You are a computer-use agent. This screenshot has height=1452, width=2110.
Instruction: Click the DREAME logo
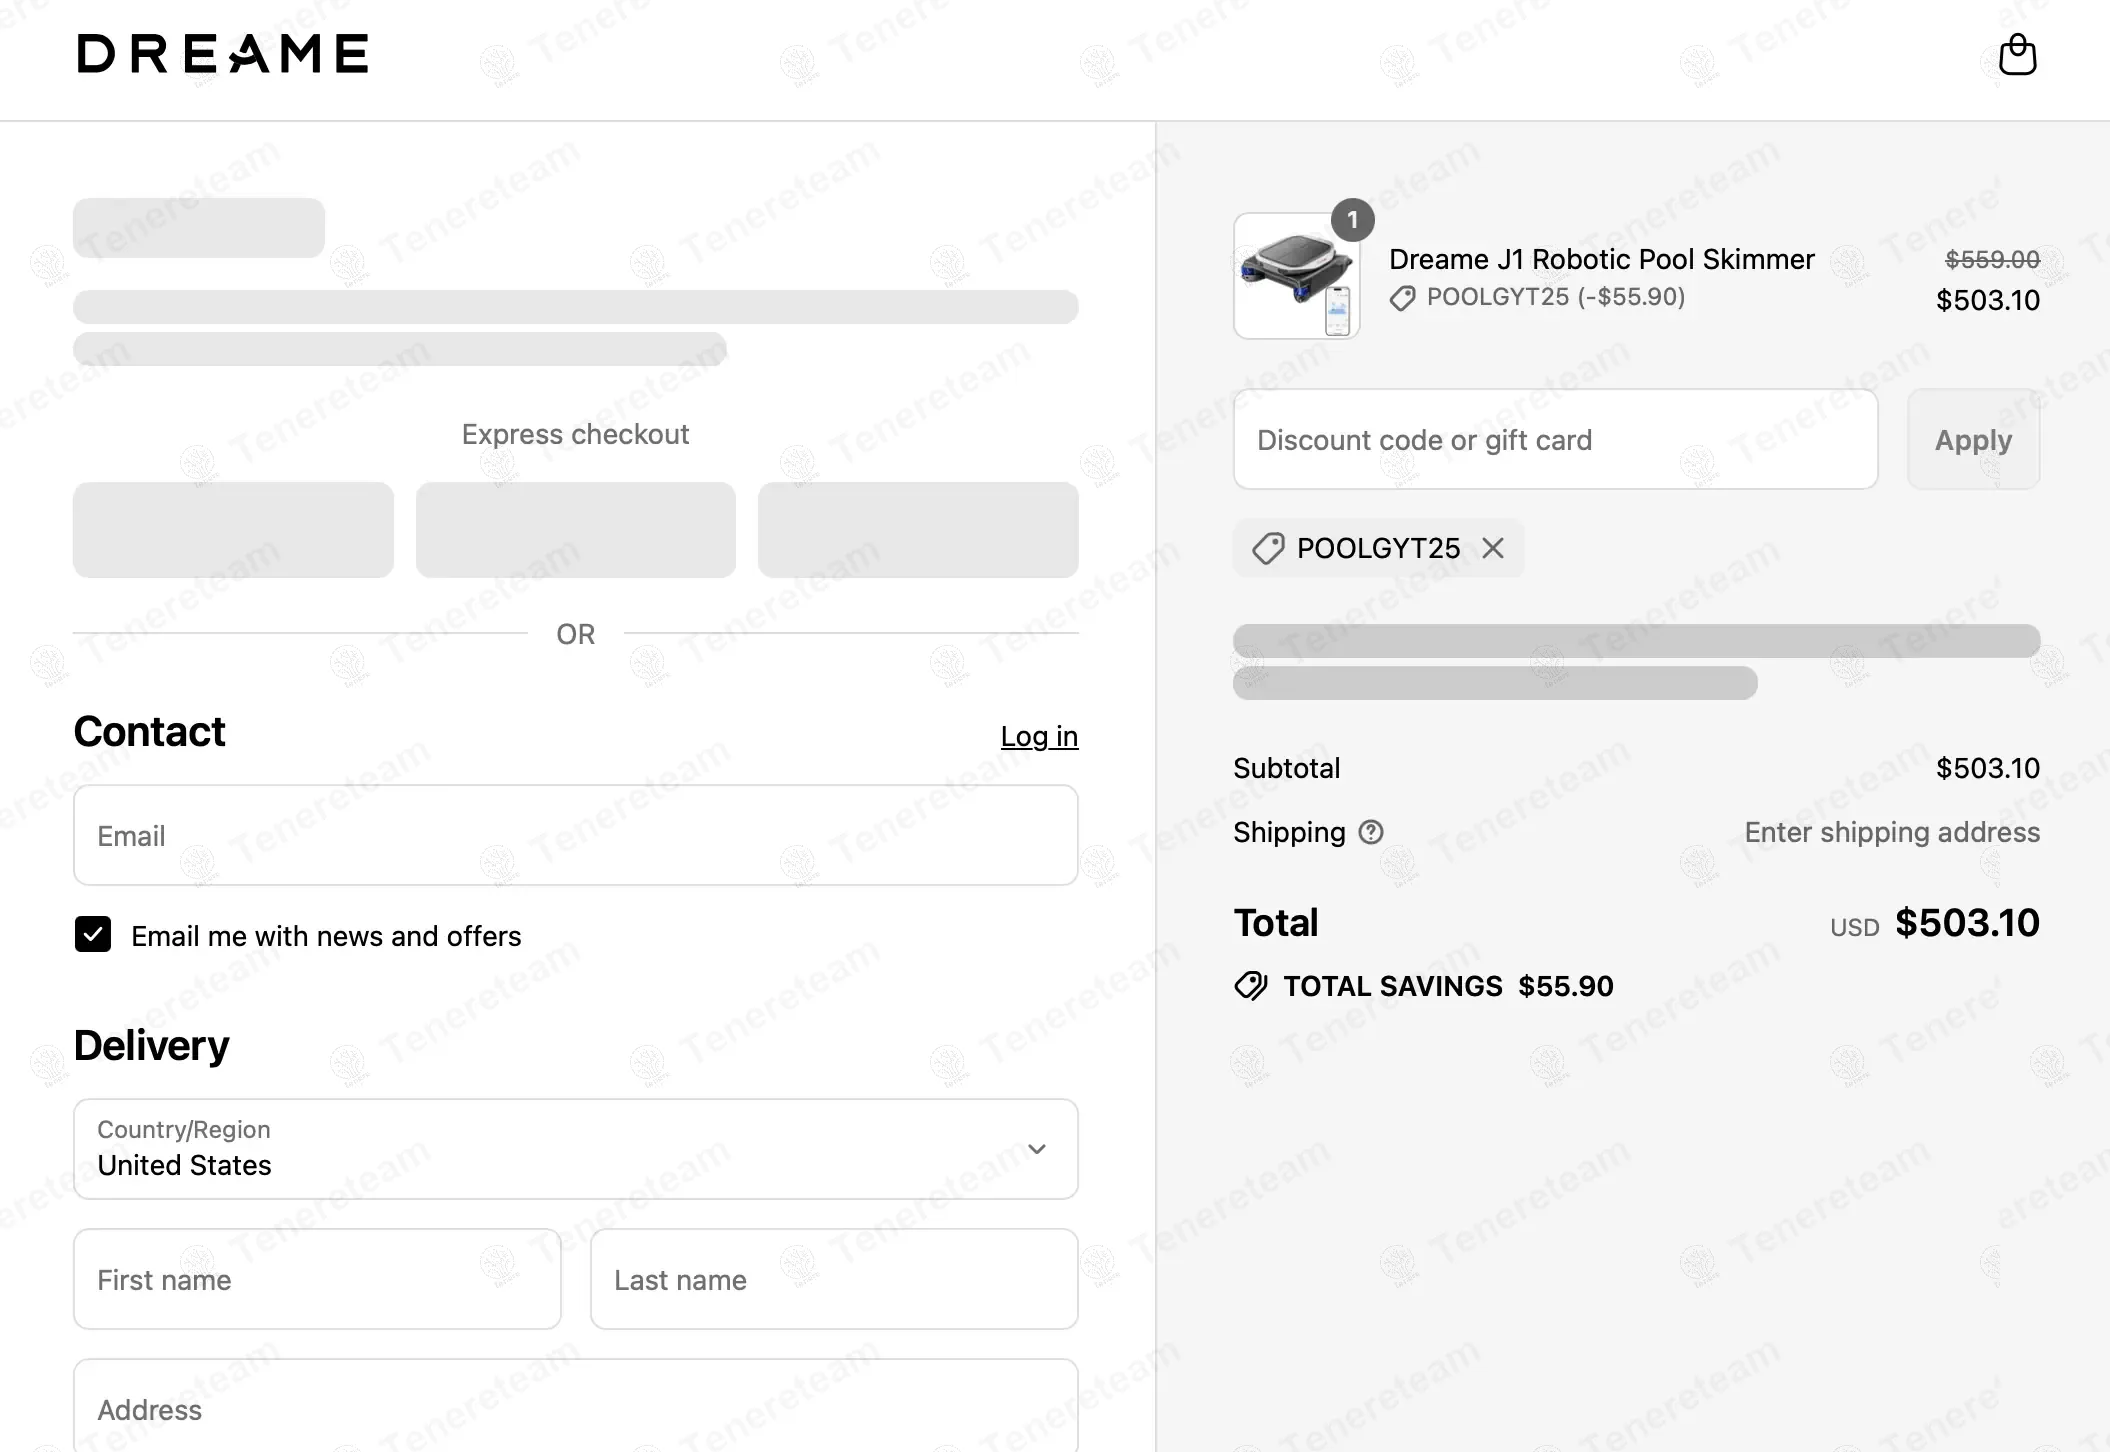[x=223, y=54]
